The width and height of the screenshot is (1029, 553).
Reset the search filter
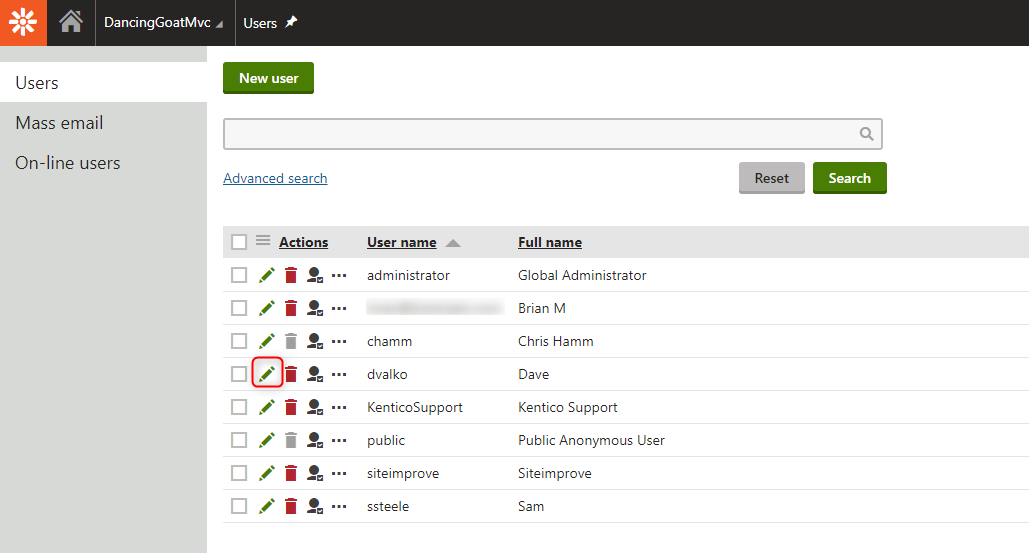(772, 178)
